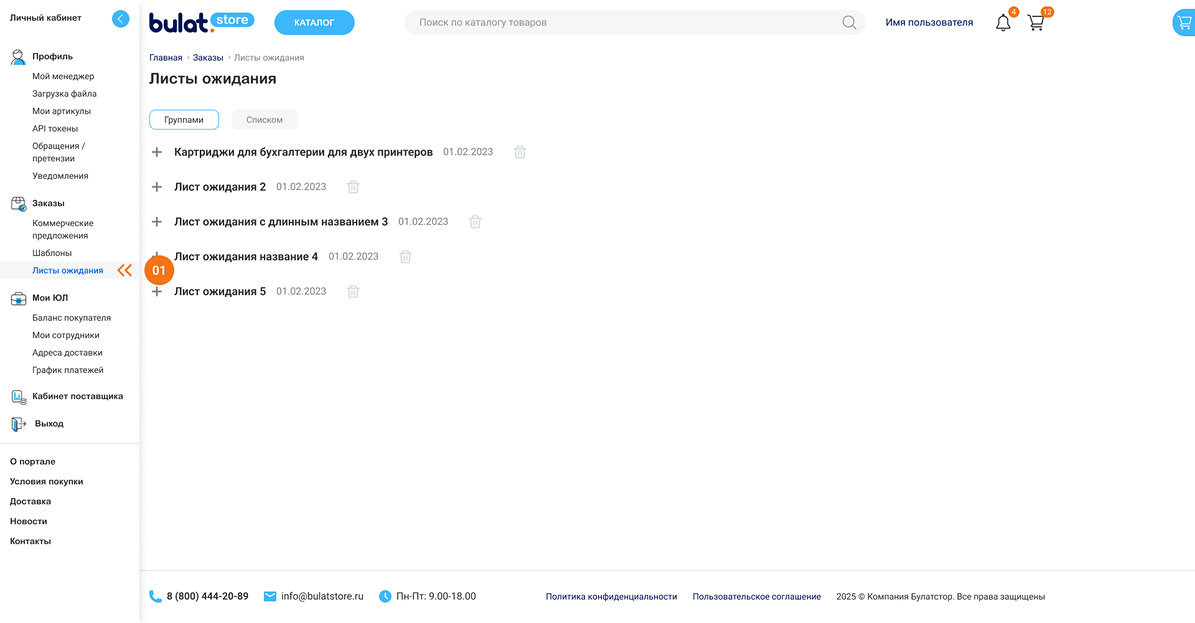Expand 'Лист ожидания 2' with plus icon
Viewport: 1195px width, 623px height.
tap(157, 187)
